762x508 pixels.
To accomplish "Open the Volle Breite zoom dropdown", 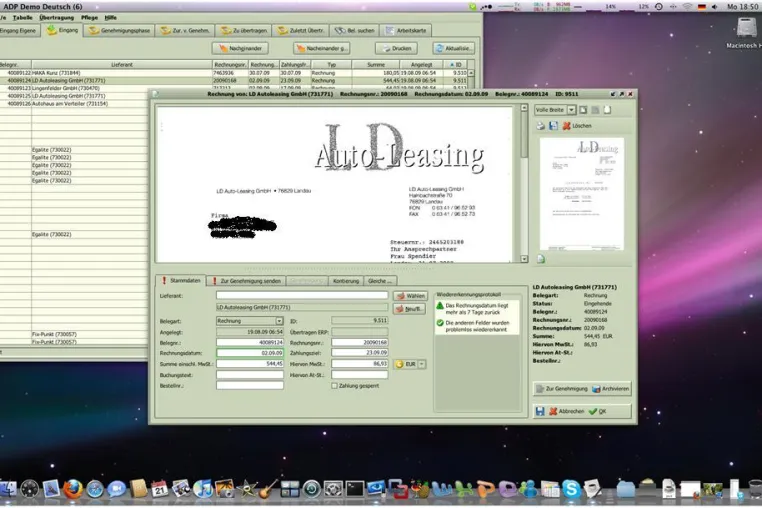I will point(572,110).
